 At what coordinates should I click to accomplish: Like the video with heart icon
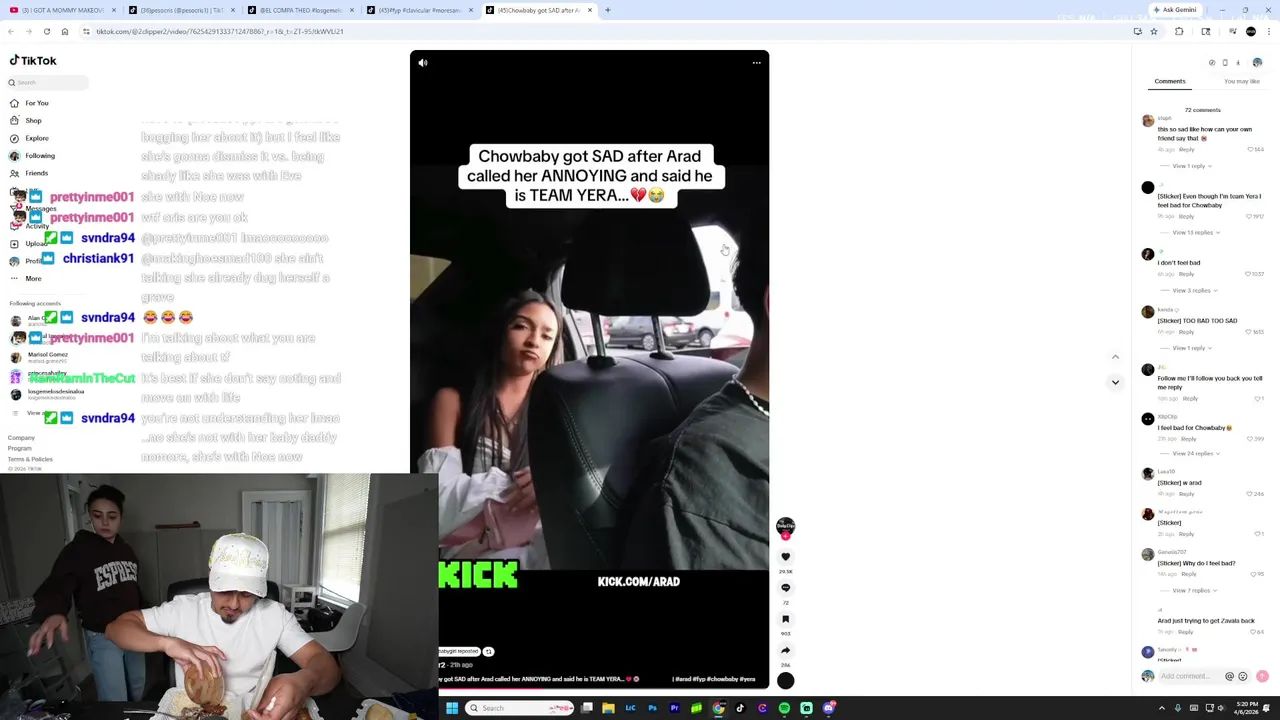(785, 557)
